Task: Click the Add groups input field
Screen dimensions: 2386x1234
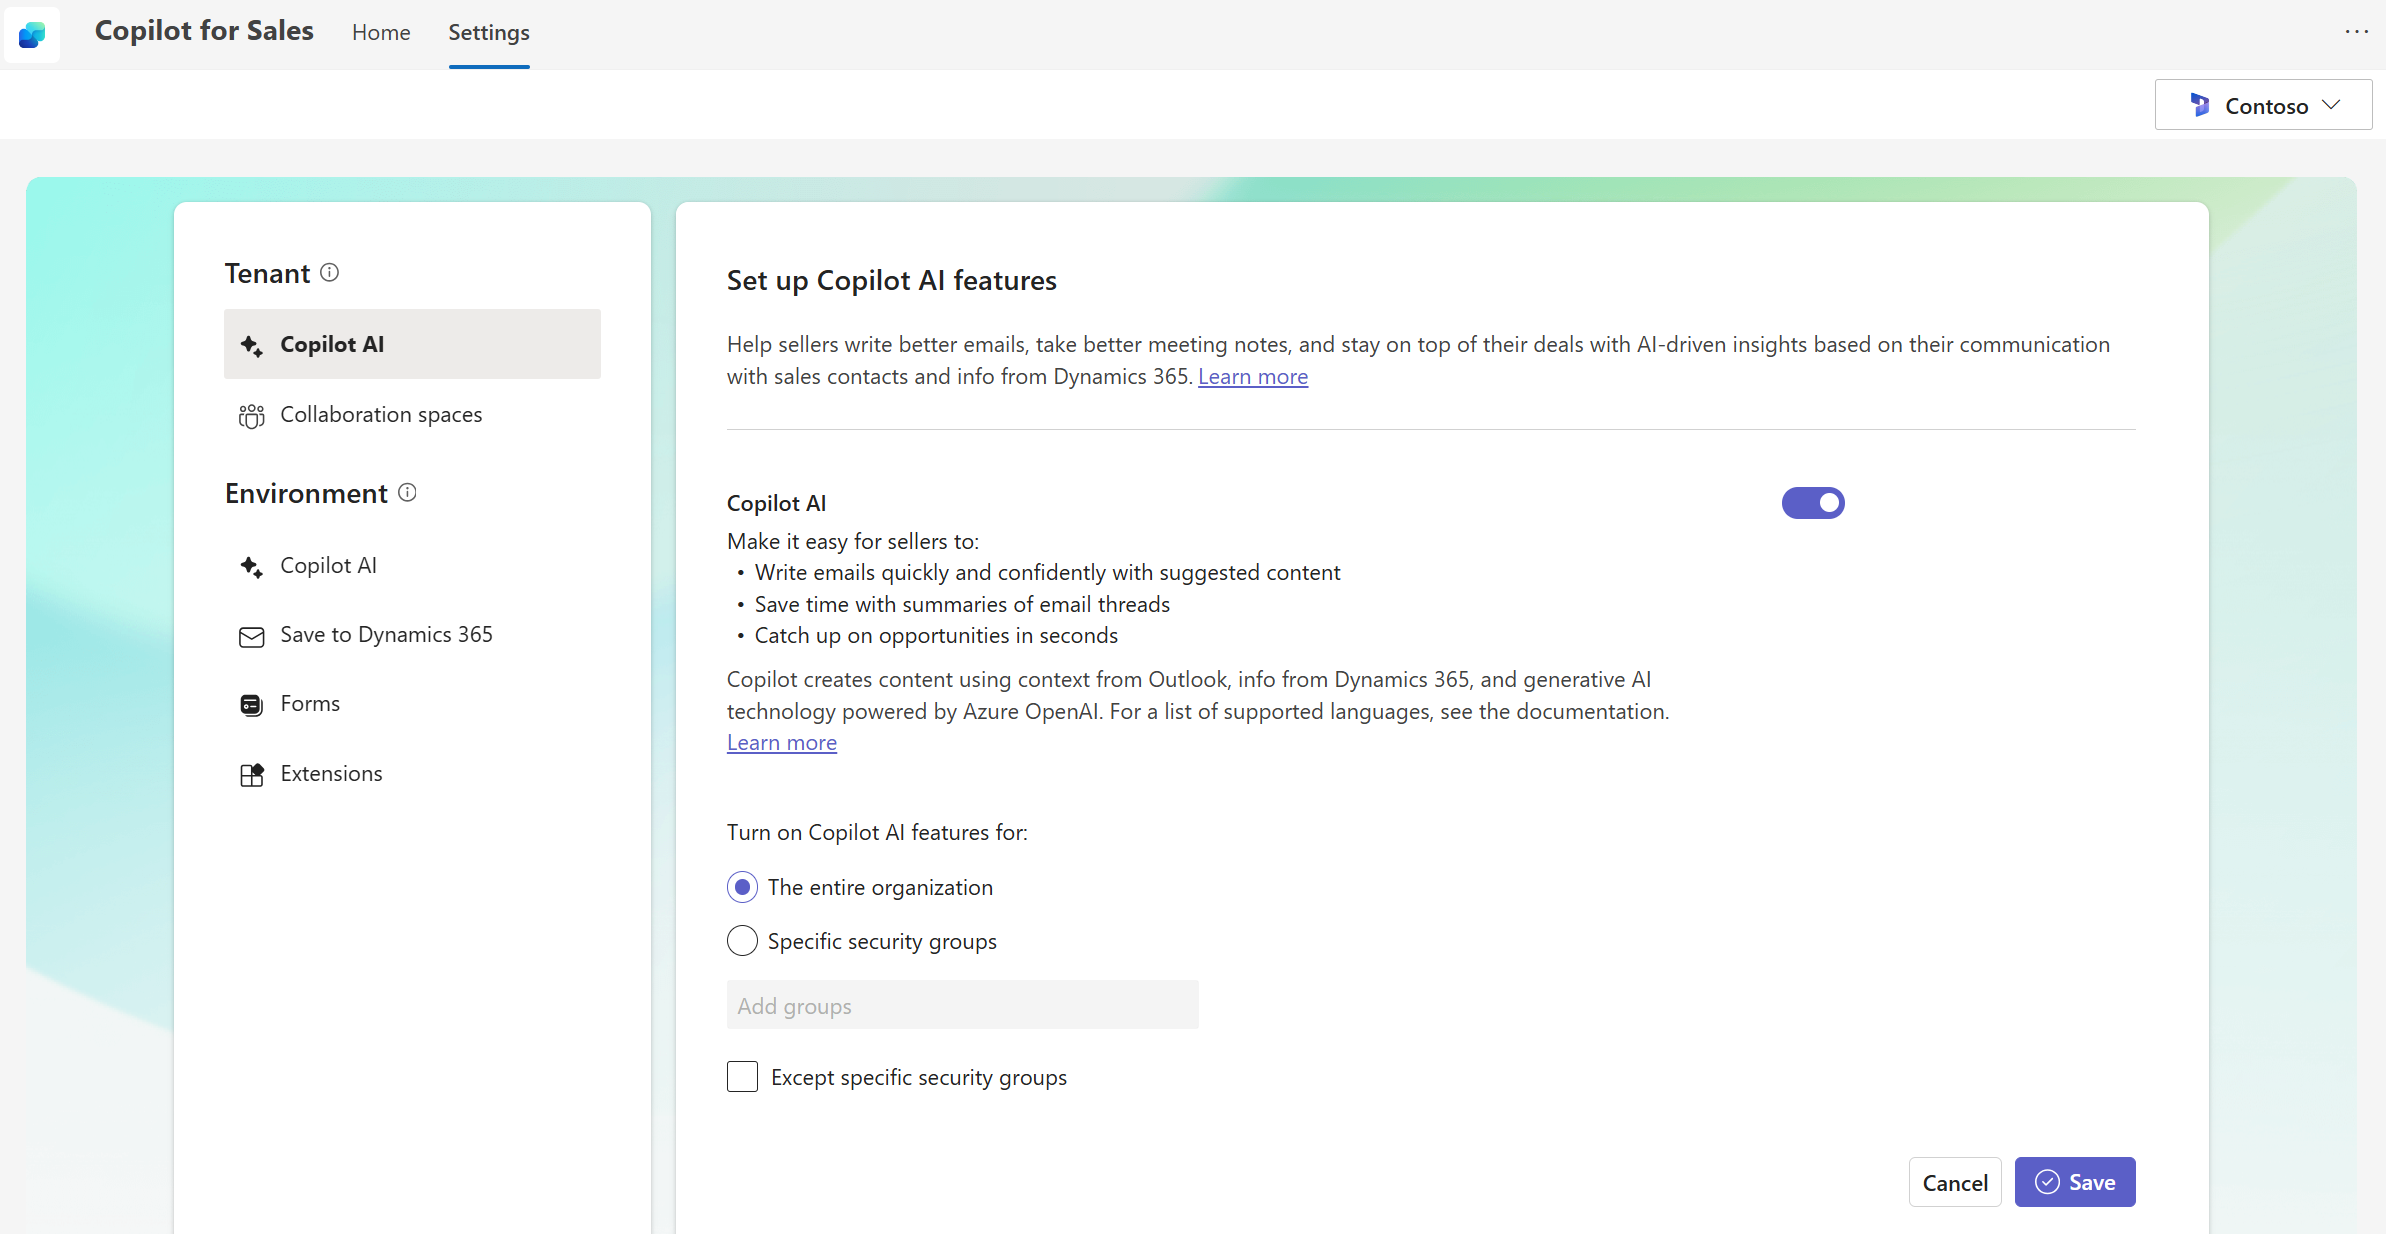Action: pos(962,1006)
